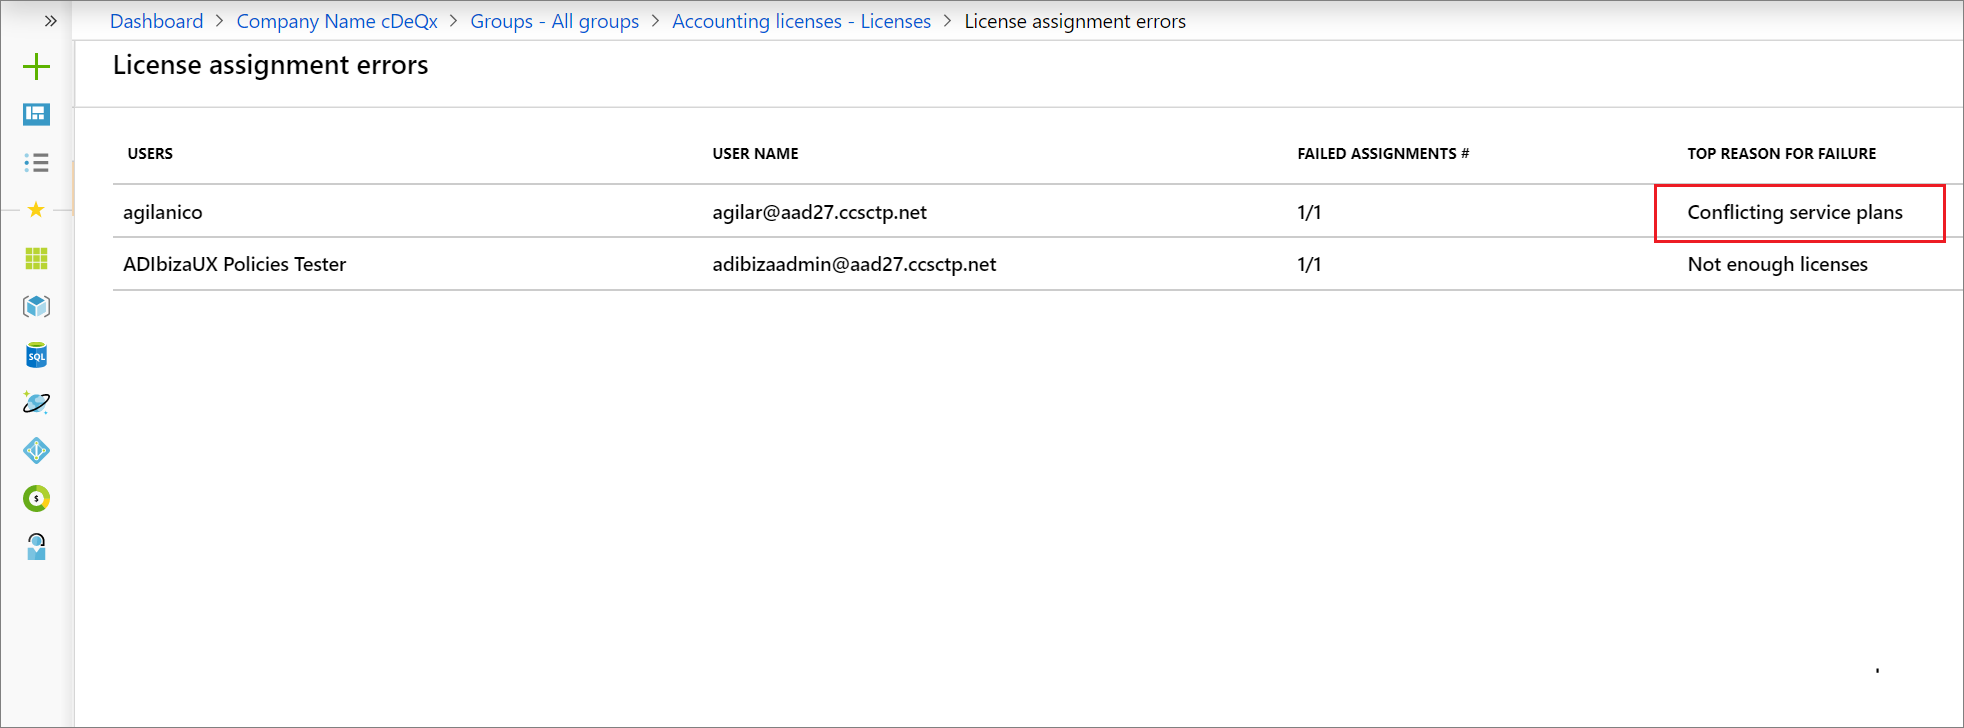1964x728 pixels.
Task: Click the green plus create resource icon
Action: click(36, 67)
